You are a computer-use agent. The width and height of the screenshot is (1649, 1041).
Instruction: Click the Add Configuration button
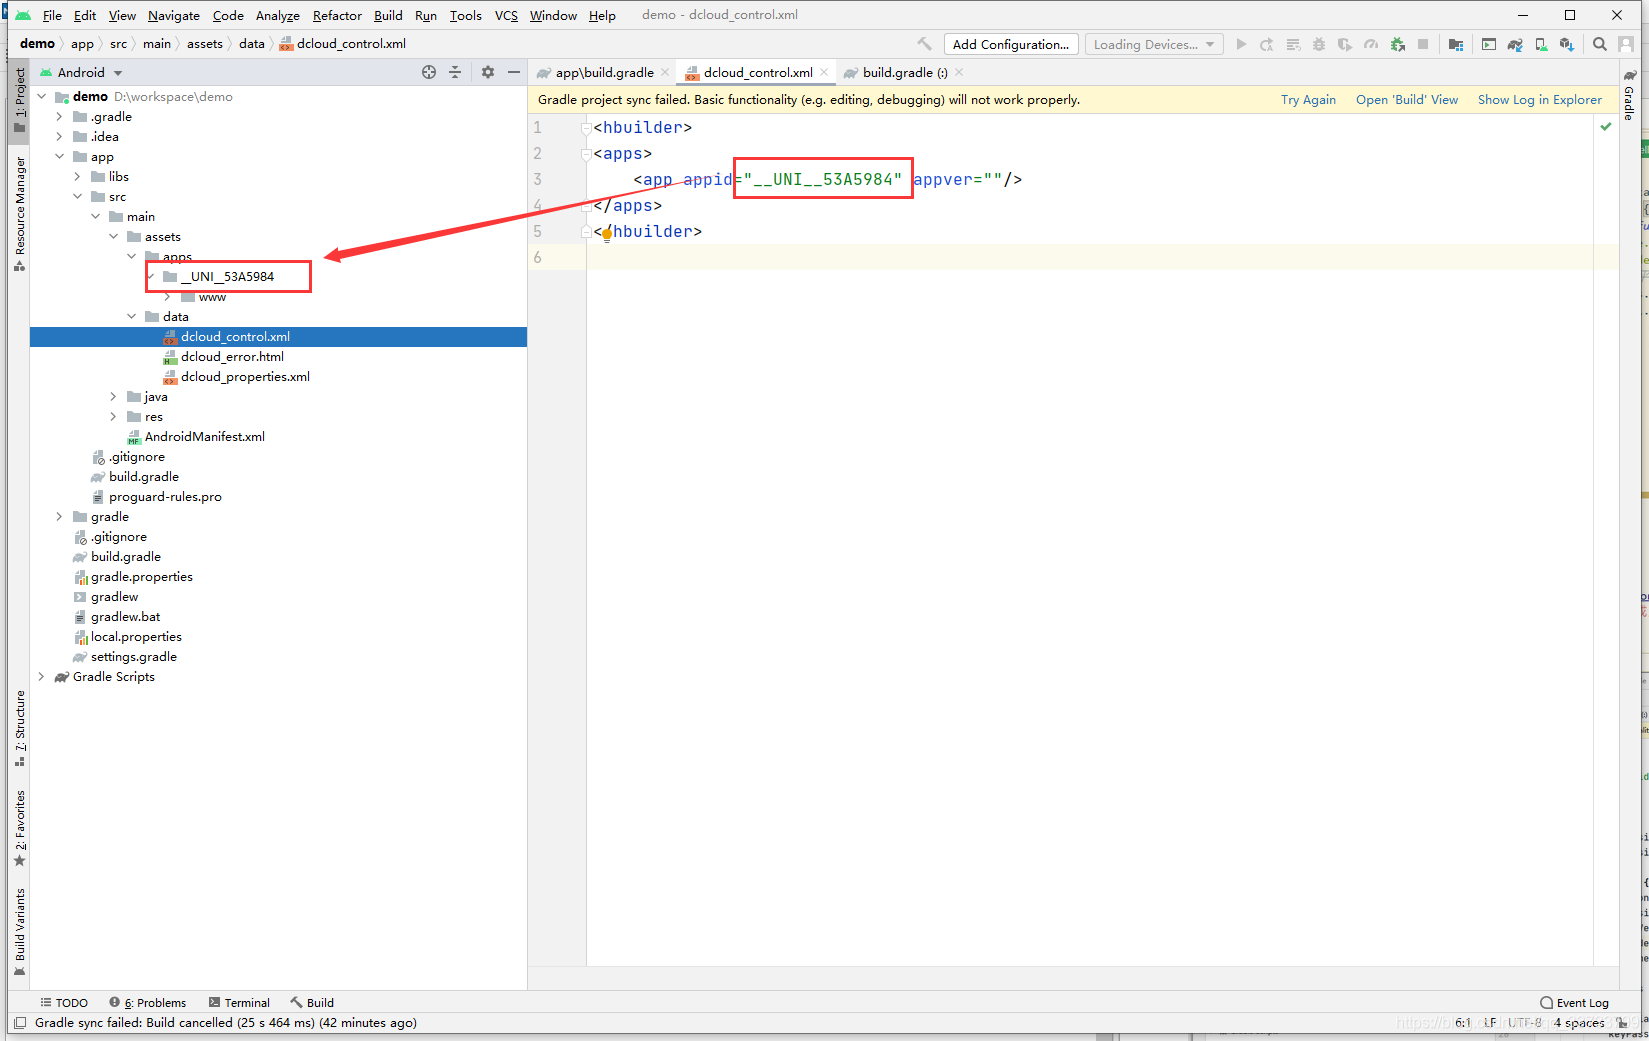[x=1011, y=44]
